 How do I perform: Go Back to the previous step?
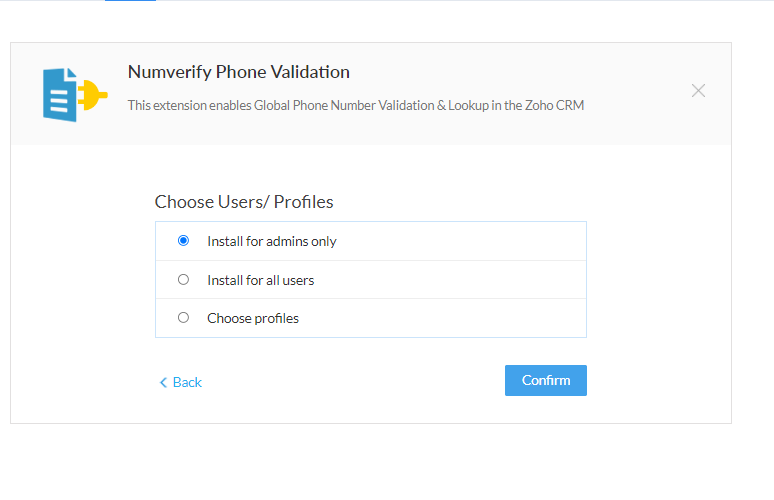tap(181, 383)
